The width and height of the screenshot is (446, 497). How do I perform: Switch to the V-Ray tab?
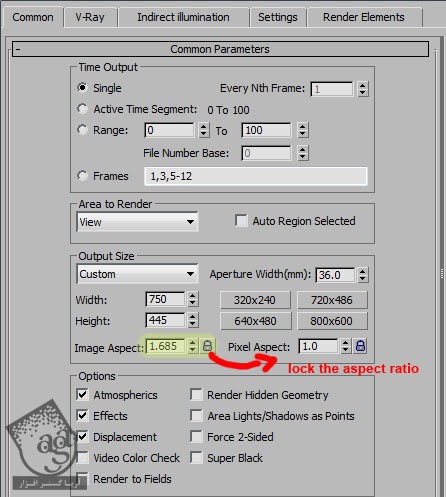pyautogui.click(x=90, y=17)
